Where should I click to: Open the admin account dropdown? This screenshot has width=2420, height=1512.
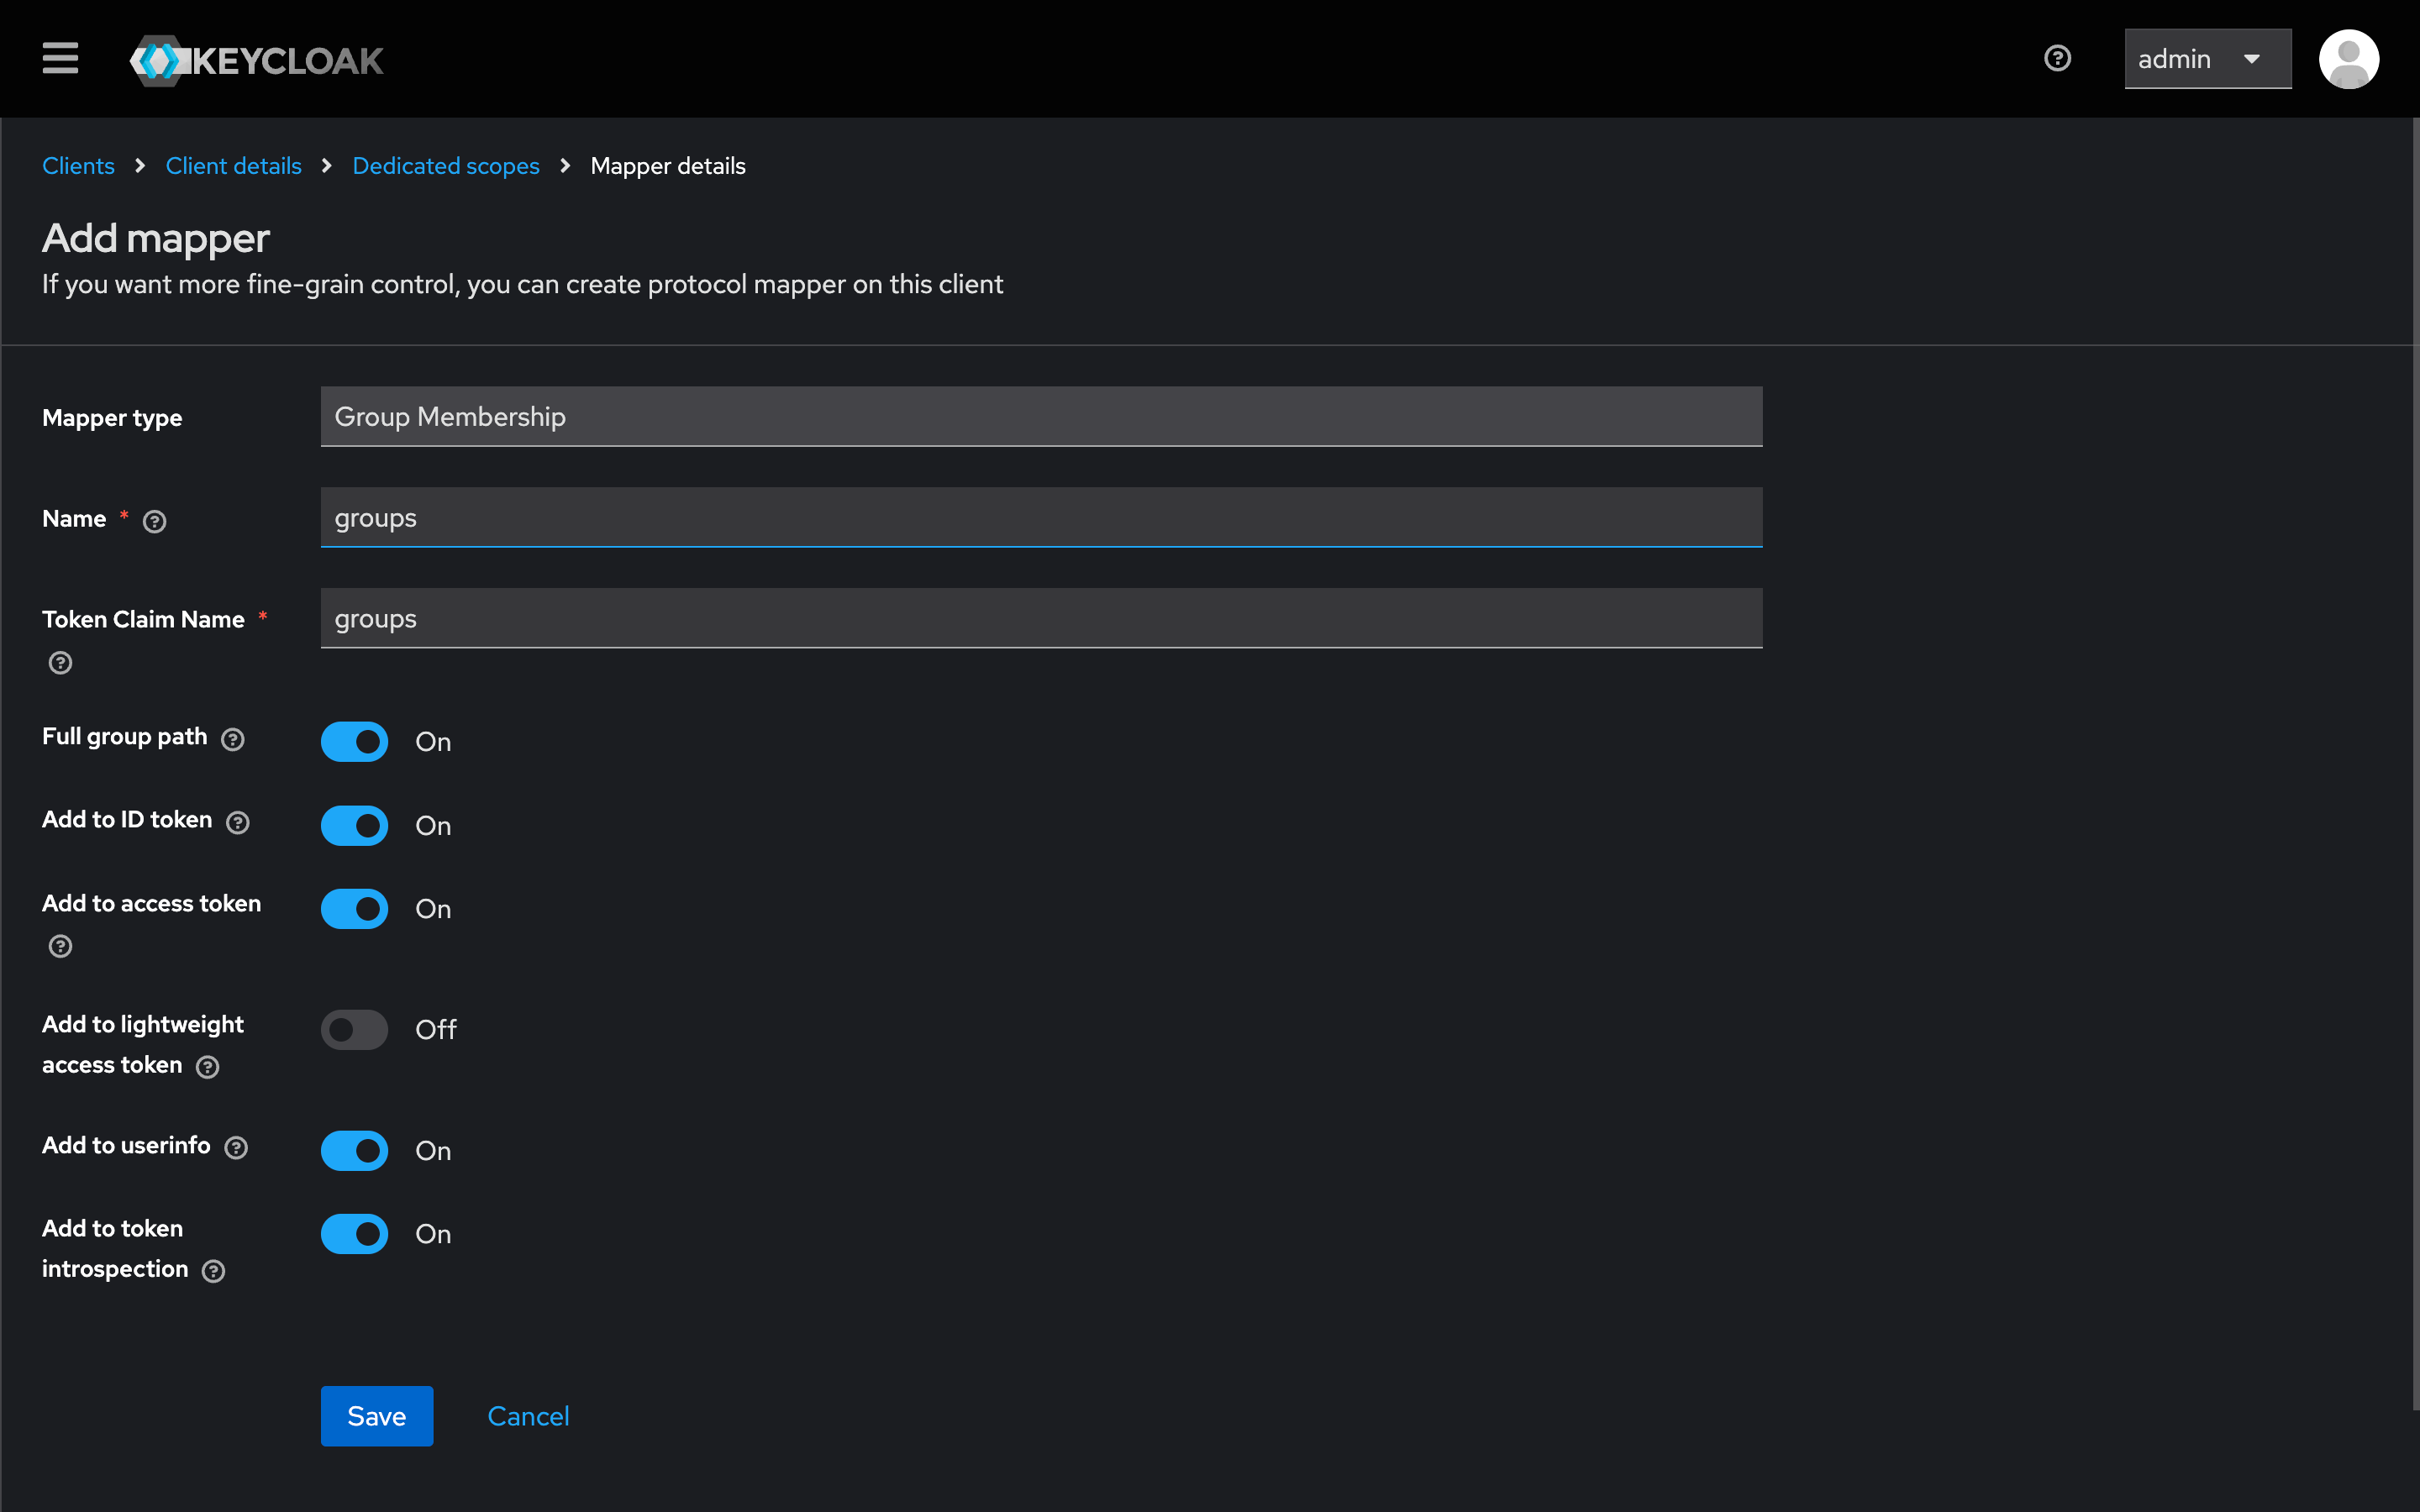(2207, 58)
